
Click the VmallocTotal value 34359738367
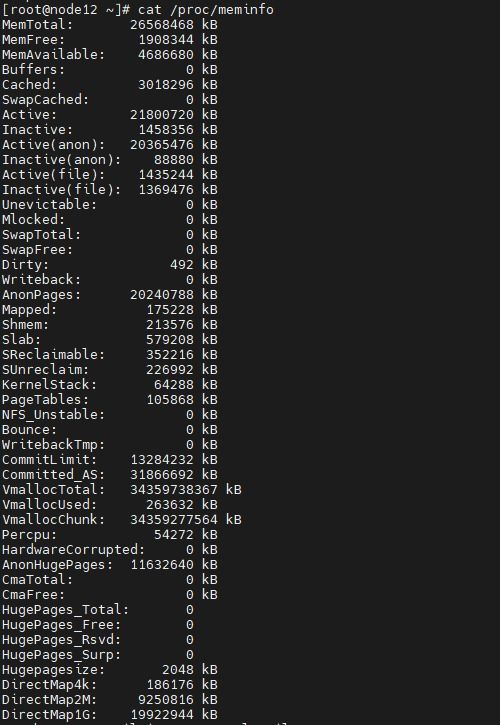pyautogui.click(x=174, y=490)
